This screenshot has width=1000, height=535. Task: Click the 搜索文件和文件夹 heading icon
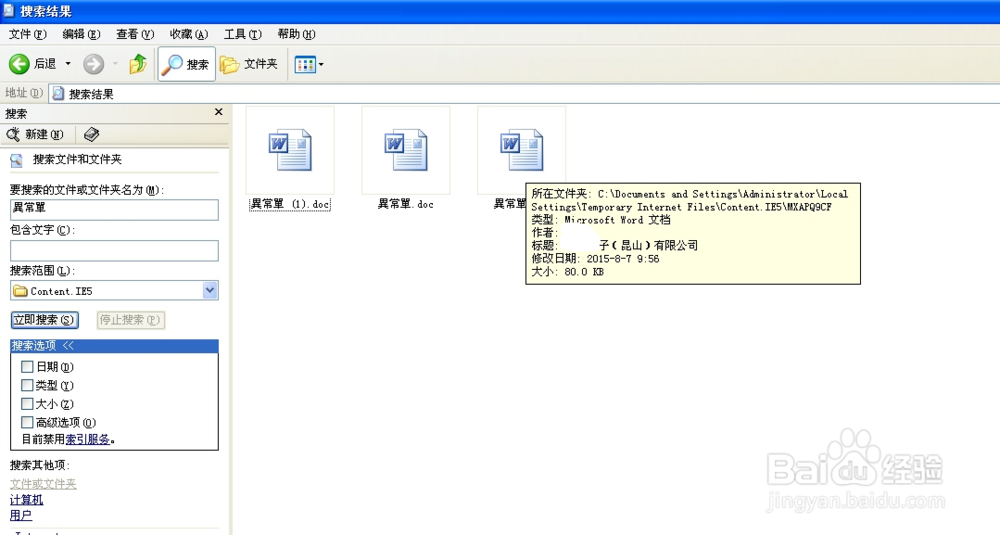[x=17, y=160]
